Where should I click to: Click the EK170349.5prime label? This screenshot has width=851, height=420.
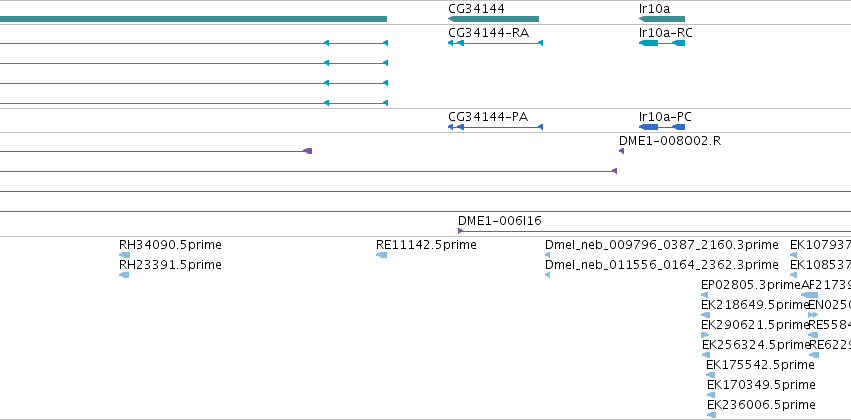click(761, 385)
